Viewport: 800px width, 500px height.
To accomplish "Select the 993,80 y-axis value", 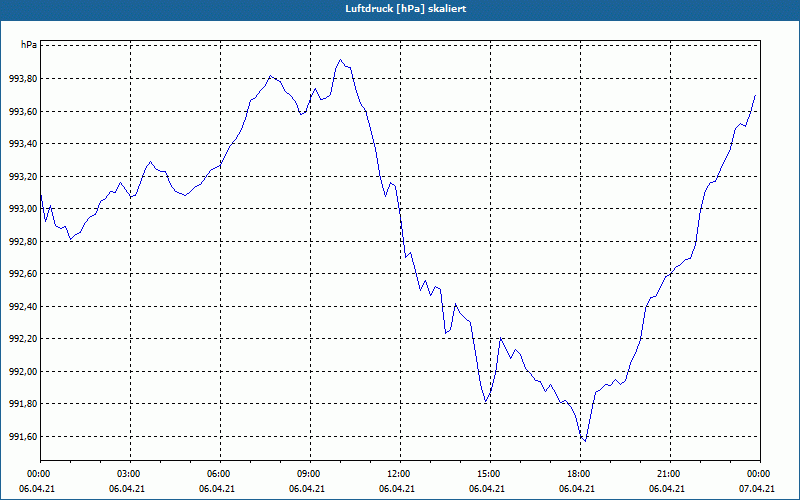I will click(x=23, y=79).
